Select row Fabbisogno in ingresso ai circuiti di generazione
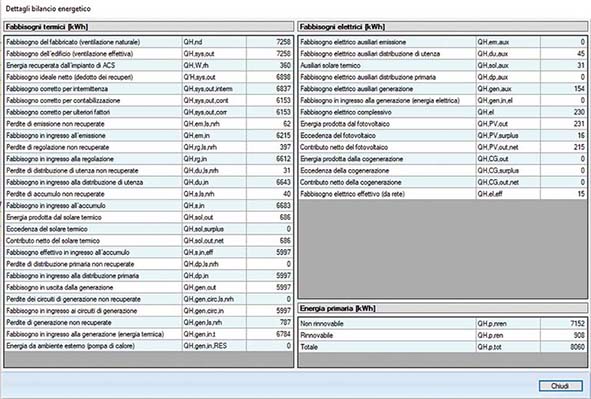This screenshot has width=591, height=399. 149,310
